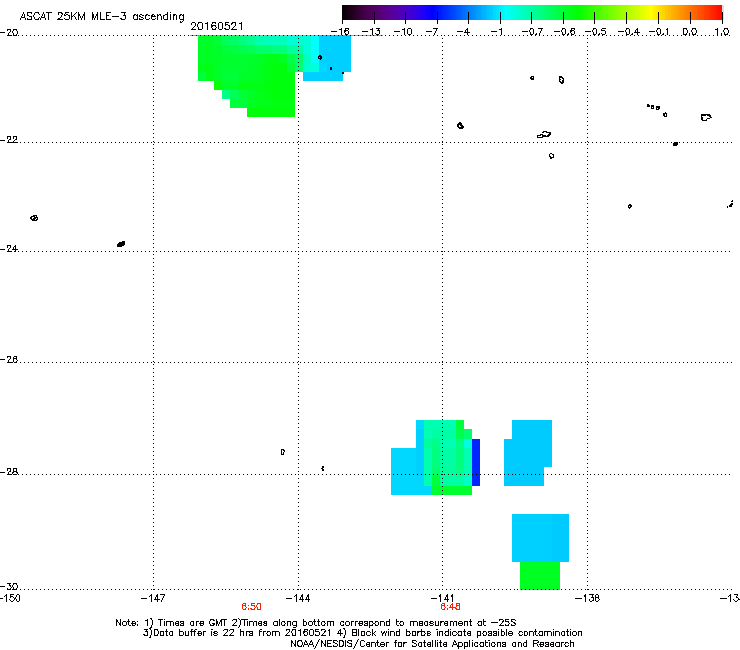Click the colorbar label "-0.5"
740x650 pixels.
596,32
